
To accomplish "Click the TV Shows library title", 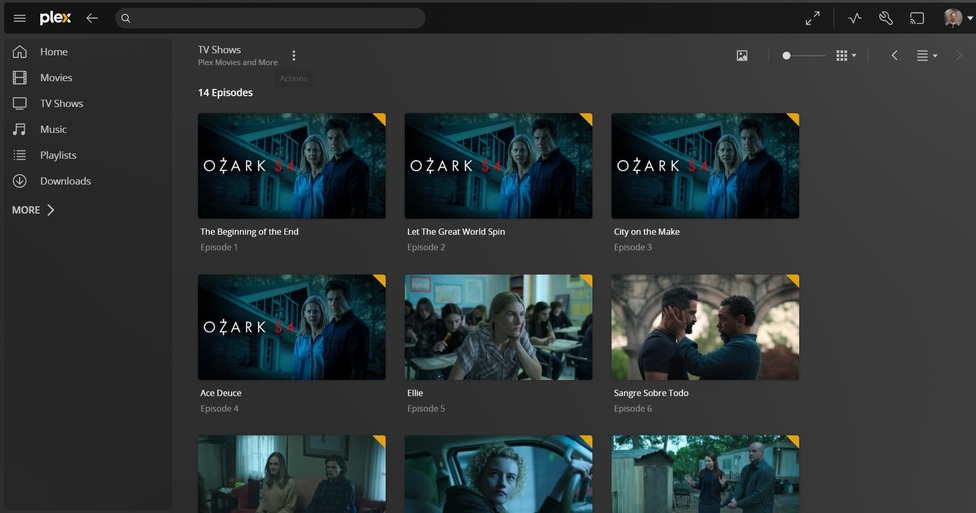I will click(219, 50).
